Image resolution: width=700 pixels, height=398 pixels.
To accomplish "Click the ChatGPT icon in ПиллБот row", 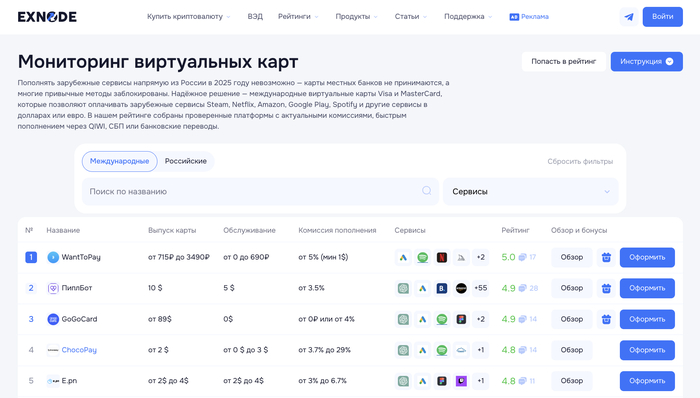I will point(403,288).
